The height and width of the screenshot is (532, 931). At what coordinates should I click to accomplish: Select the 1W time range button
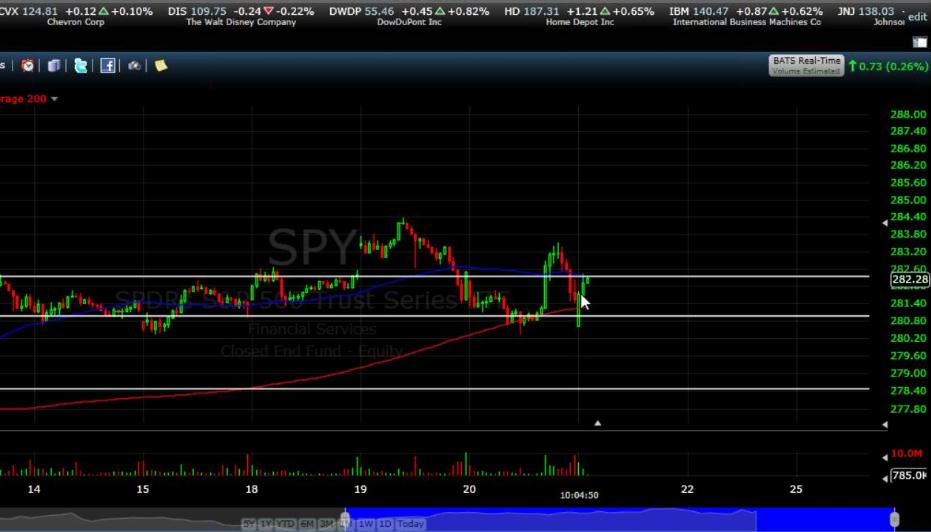366,524
